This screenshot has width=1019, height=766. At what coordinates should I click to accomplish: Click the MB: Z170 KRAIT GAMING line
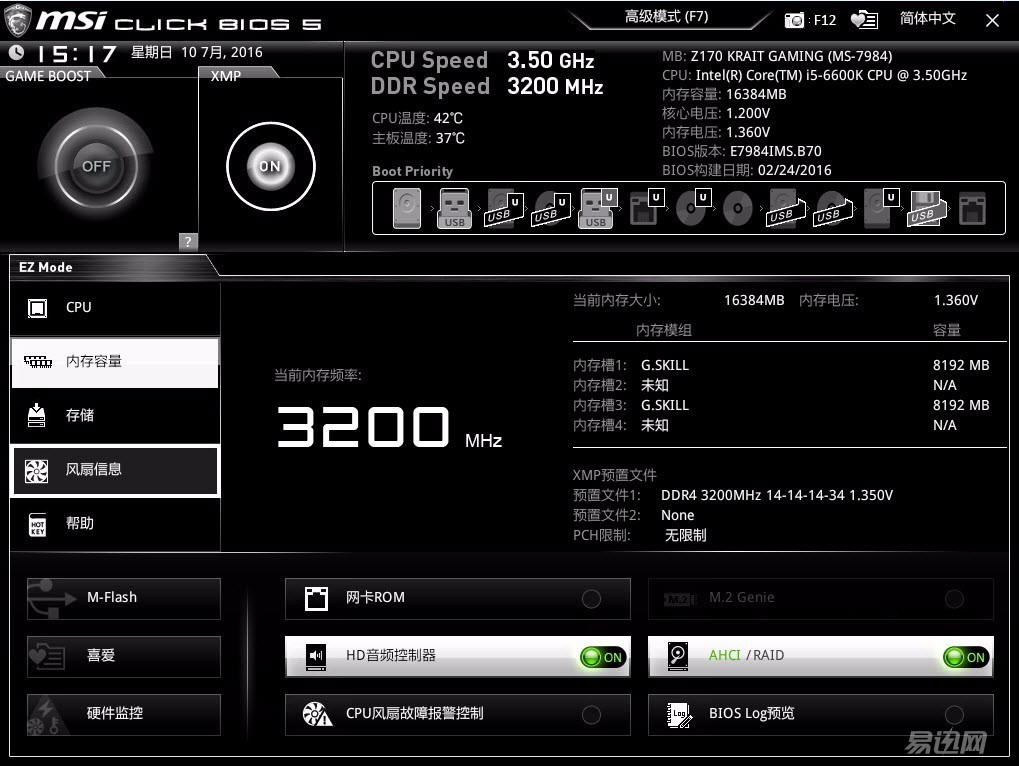pos(777,57)
